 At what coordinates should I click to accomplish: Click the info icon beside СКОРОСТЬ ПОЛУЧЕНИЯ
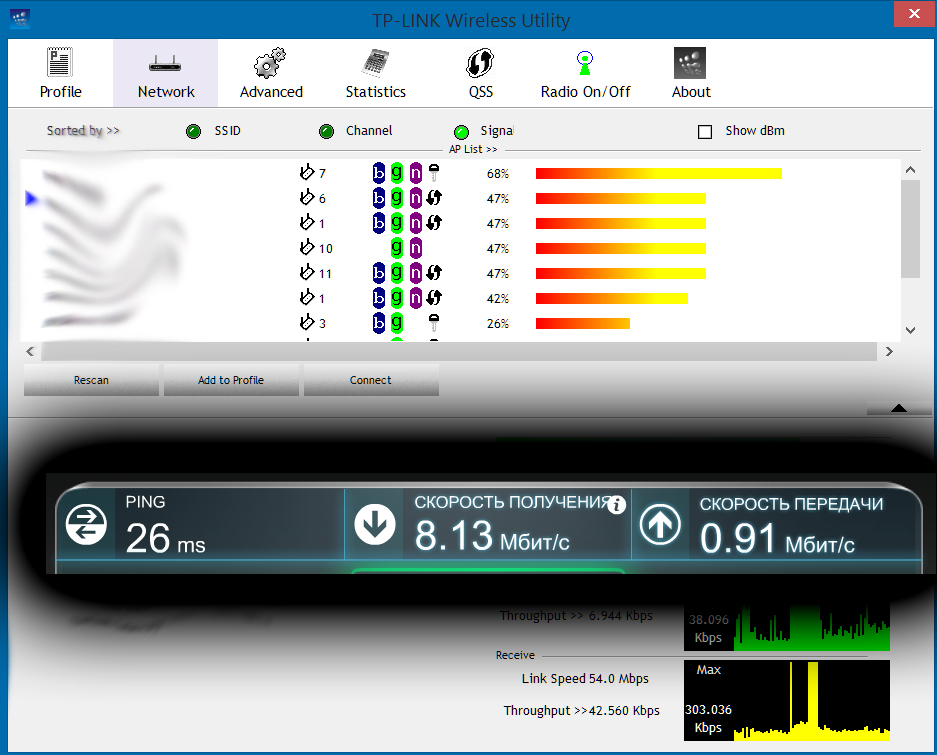(x=616, y=505)
